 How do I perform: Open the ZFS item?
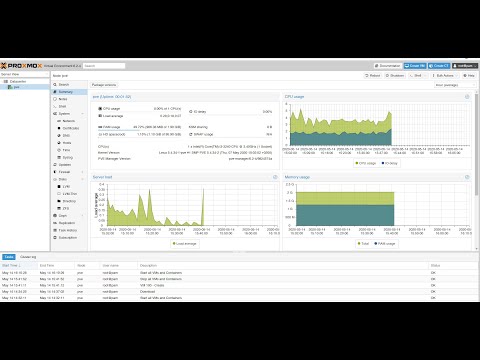point(69,208)
